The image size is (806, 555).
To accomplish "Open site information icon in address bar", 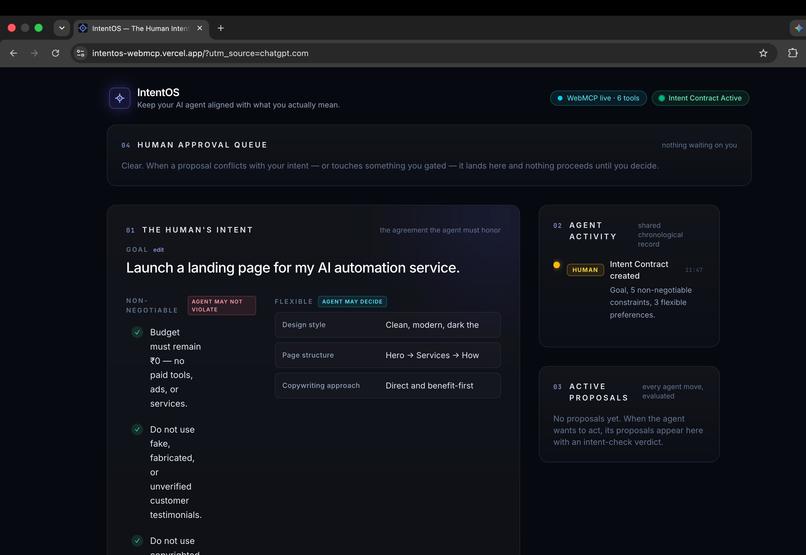I will click(x=80, y=53).
